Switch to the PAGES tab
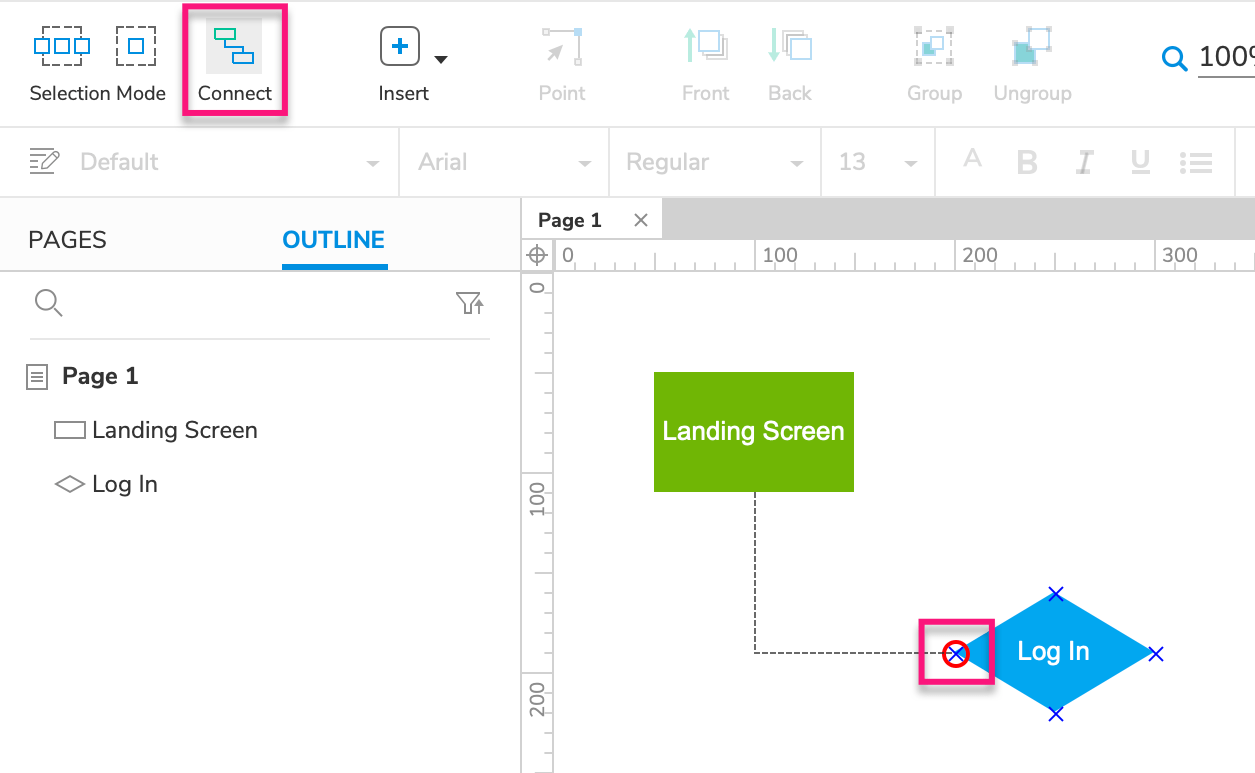1255x773 pixels. [67, 239]
